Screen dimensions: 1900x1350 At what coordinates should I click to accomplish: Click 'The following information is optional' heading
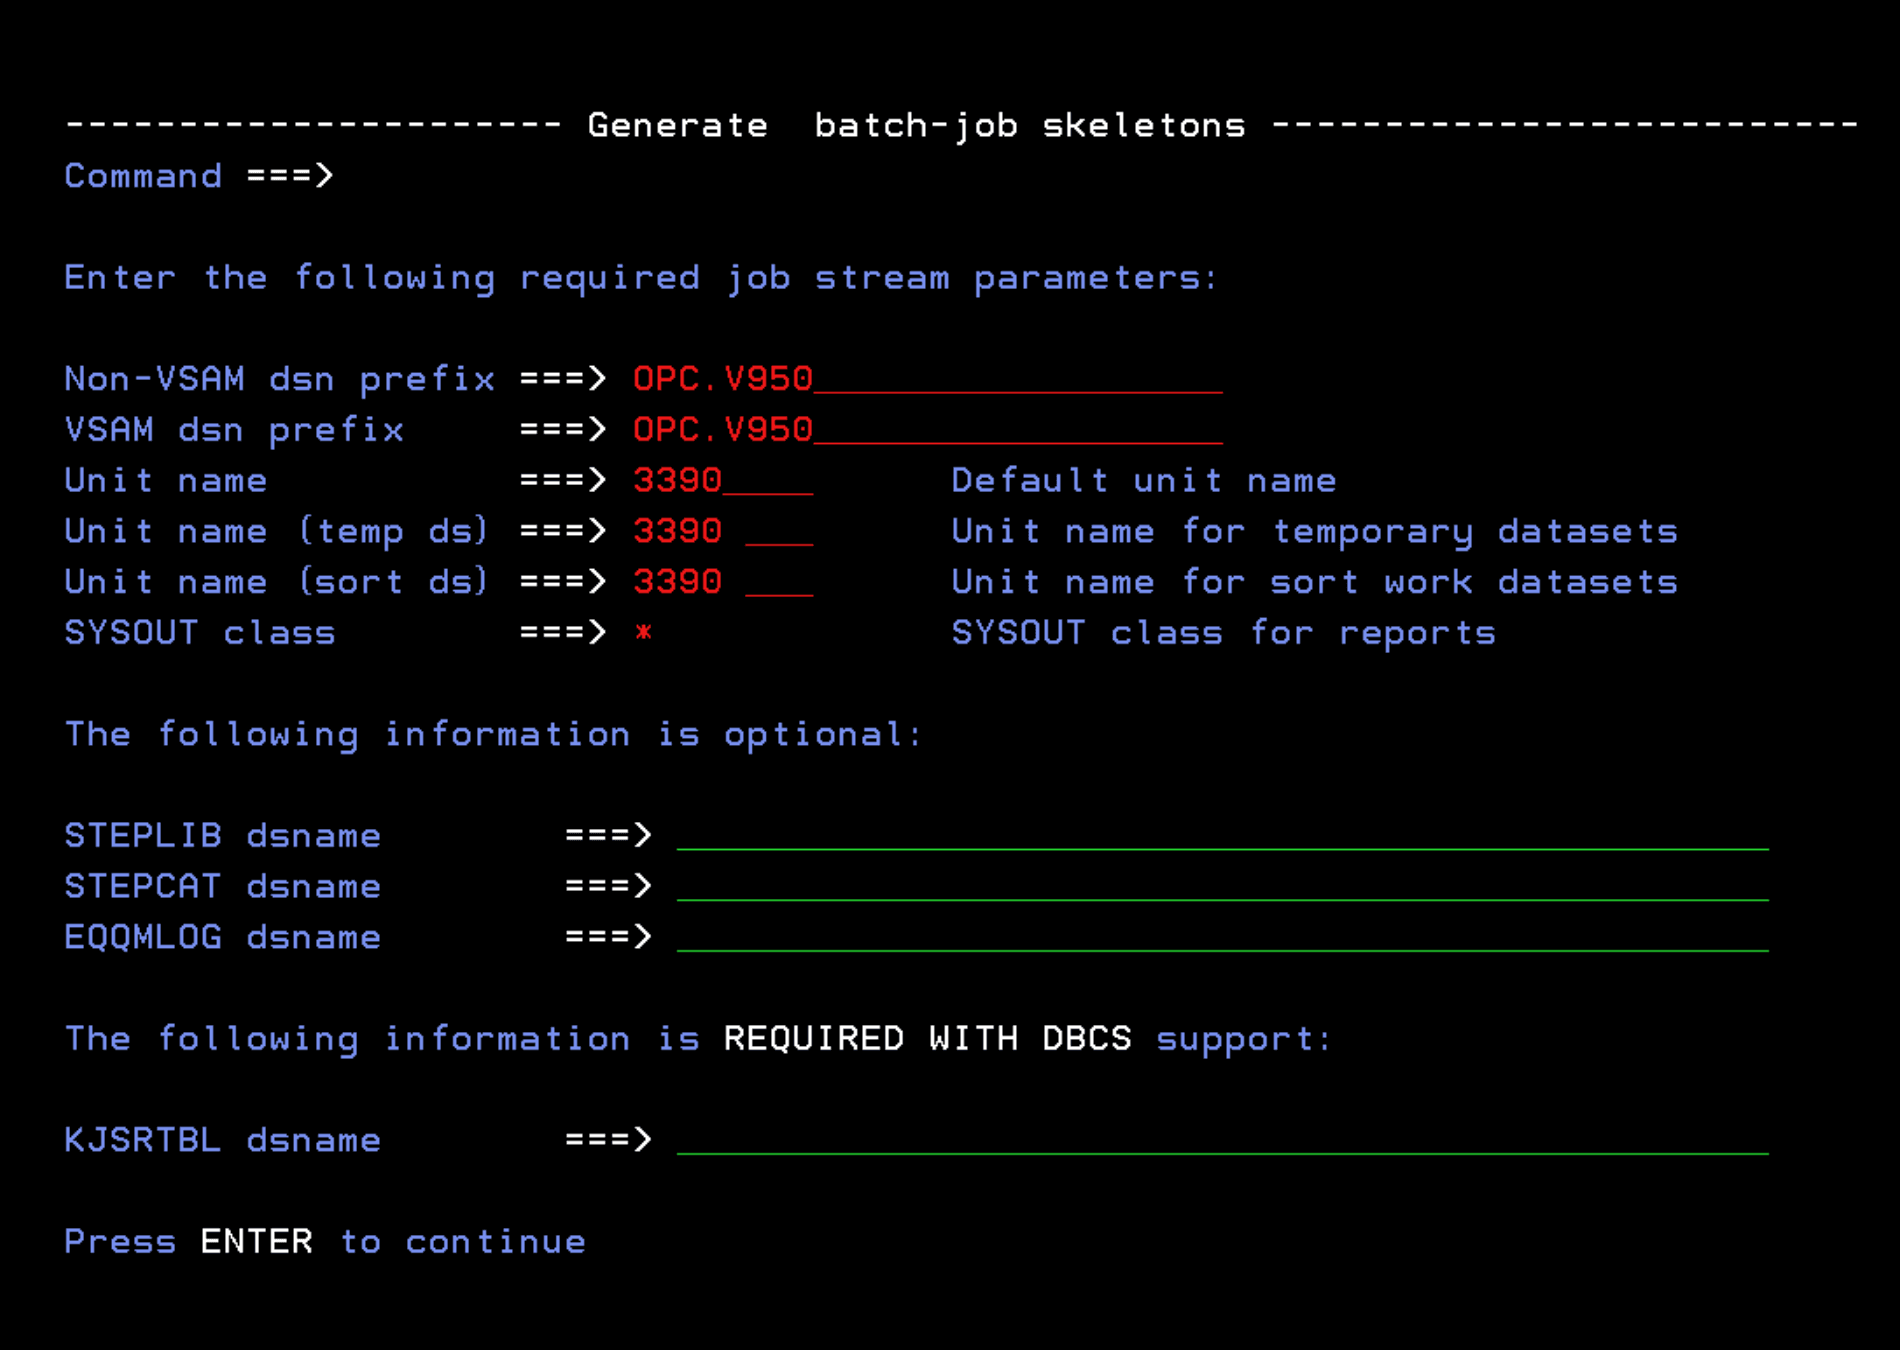pos(493,735)
